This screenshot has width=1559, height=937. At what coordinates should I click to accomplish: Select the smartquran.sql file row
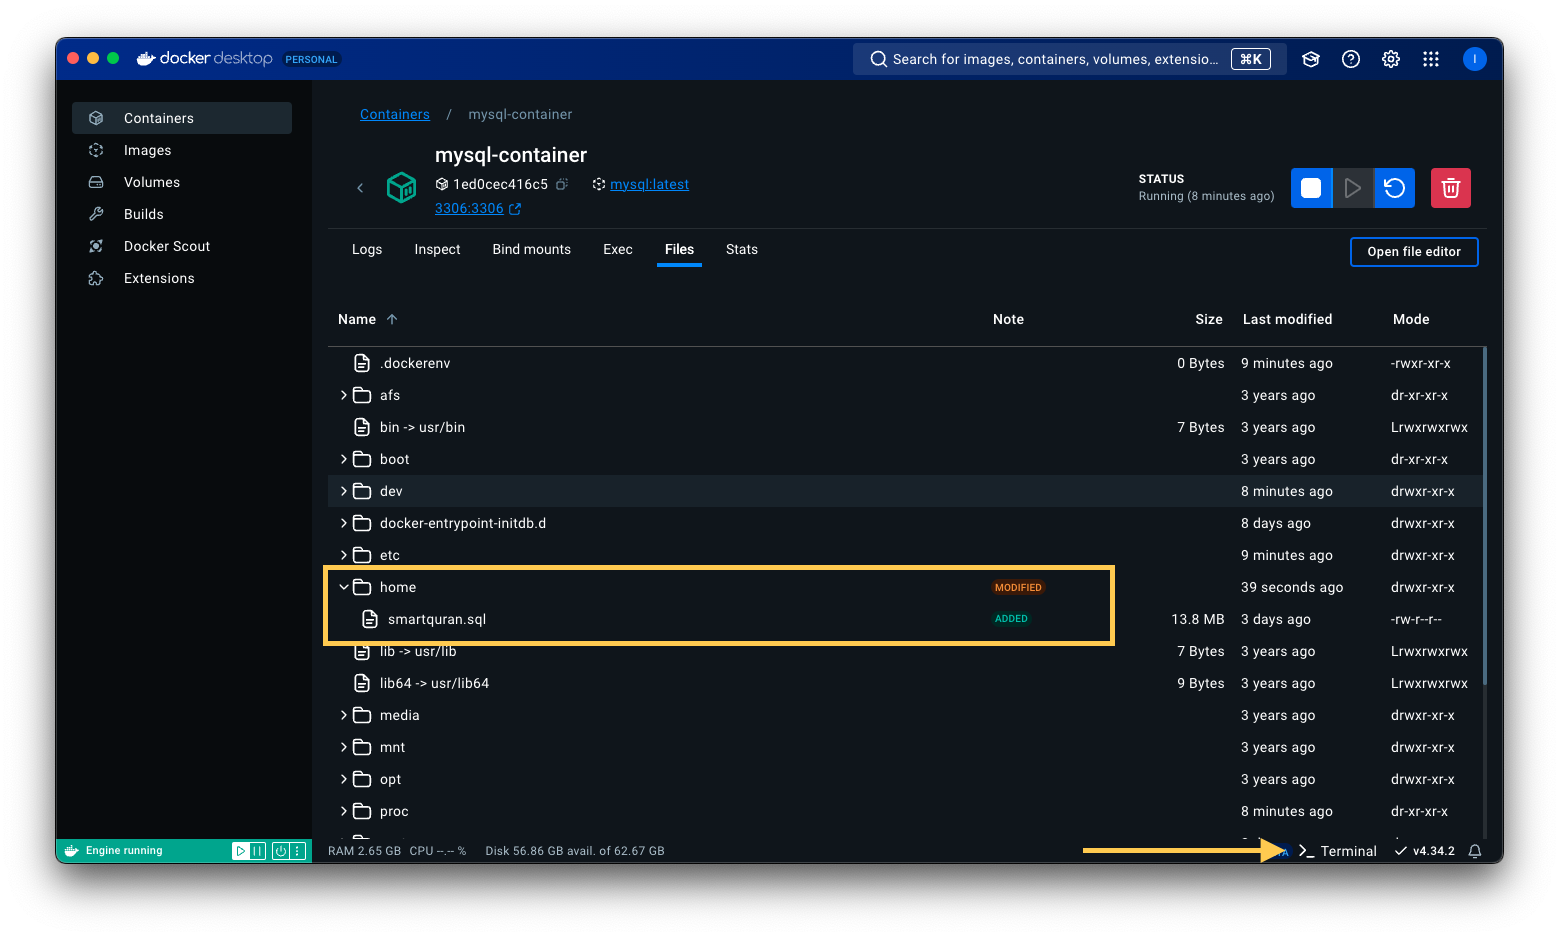pos(906,619)
